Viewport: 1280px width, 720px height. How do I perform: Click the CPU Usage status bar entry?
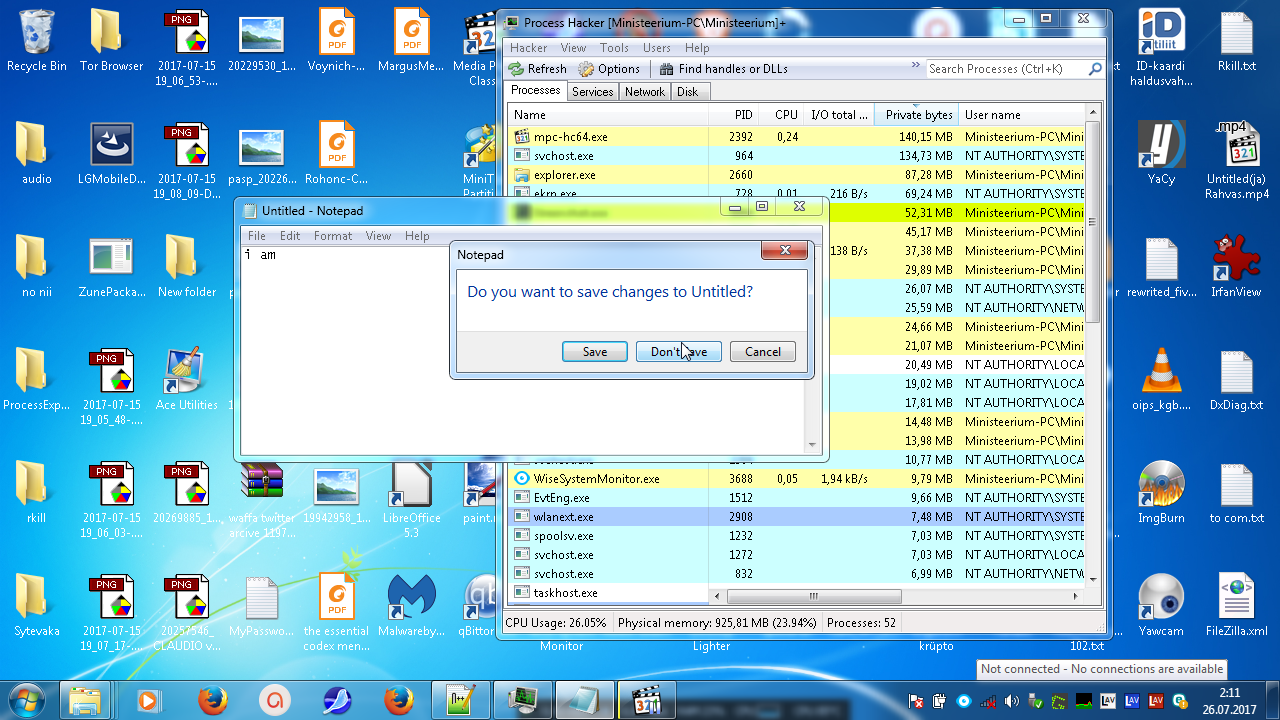pyautogui.click(x=556, y=622)
